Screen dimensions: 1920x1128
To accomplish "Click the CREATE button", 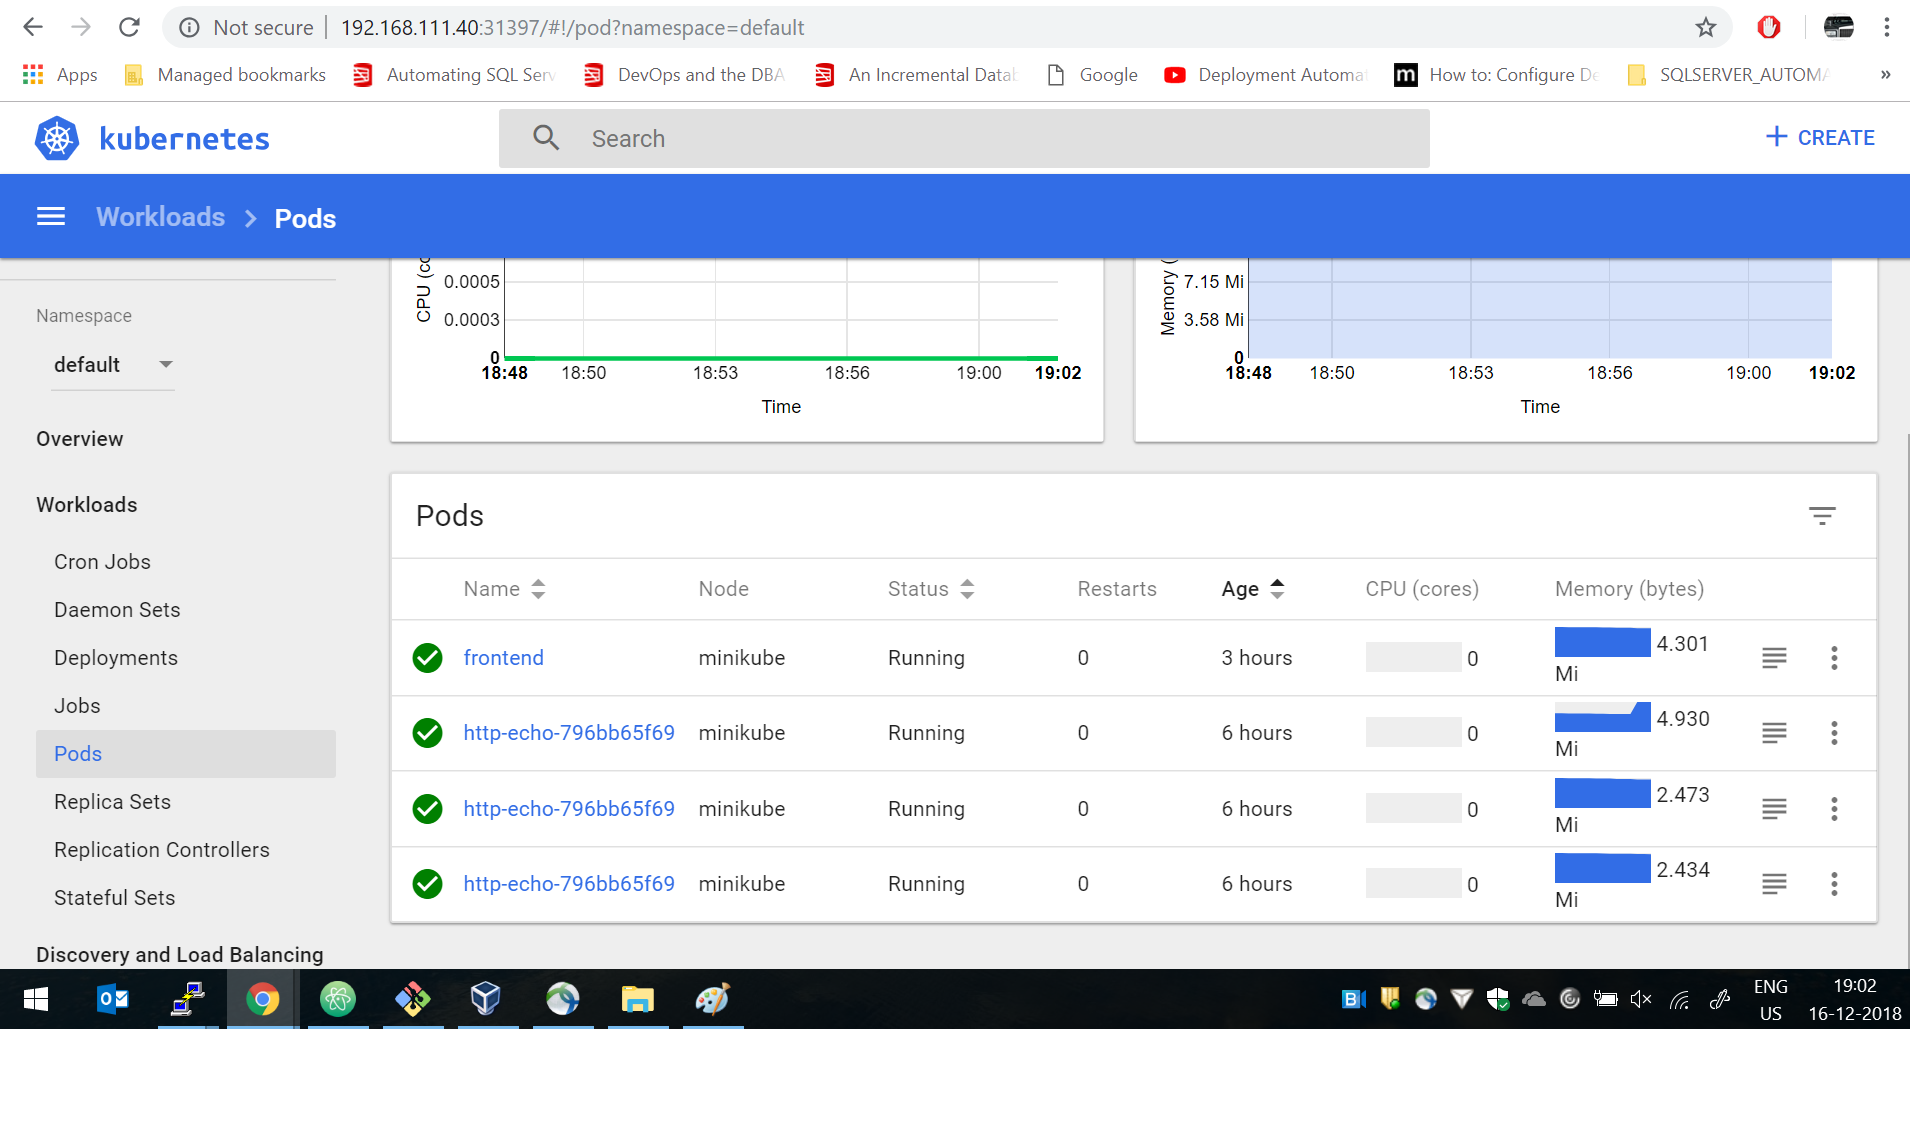I will pos(1820,138).
